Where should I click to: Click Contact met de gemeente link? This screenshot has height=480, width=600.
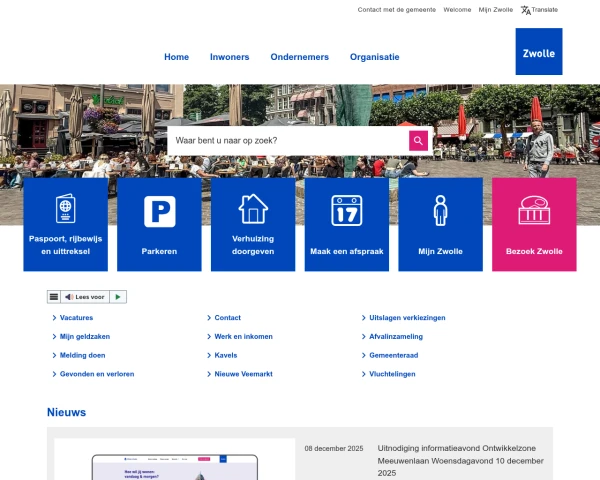pos(395,10)
